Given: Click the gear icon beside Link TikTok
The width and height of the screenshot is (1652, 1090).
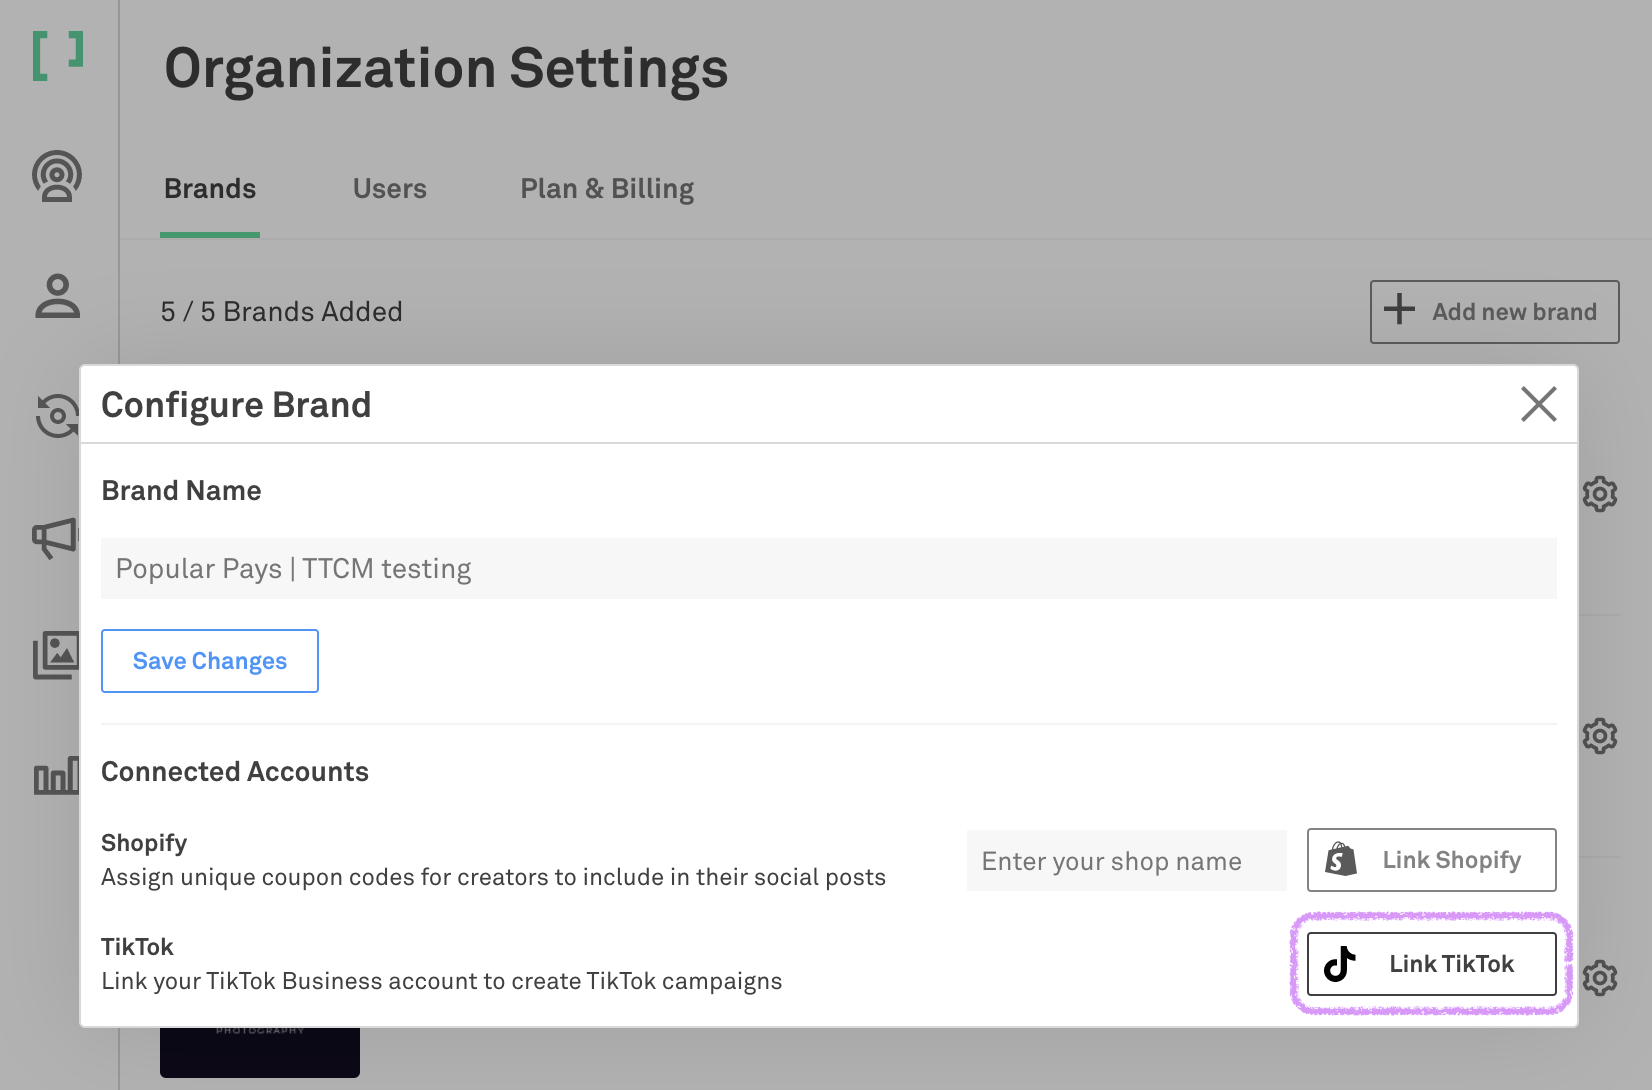Looking at the screenshot, I should (x=1600, y=978).
